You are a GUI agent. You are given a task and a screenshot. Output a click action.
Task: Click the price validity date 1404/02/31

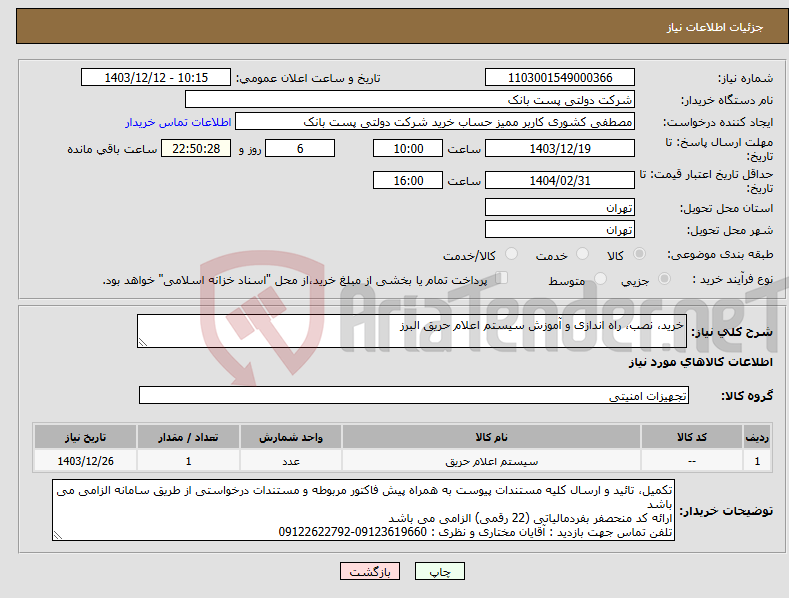tap(560, 180)
